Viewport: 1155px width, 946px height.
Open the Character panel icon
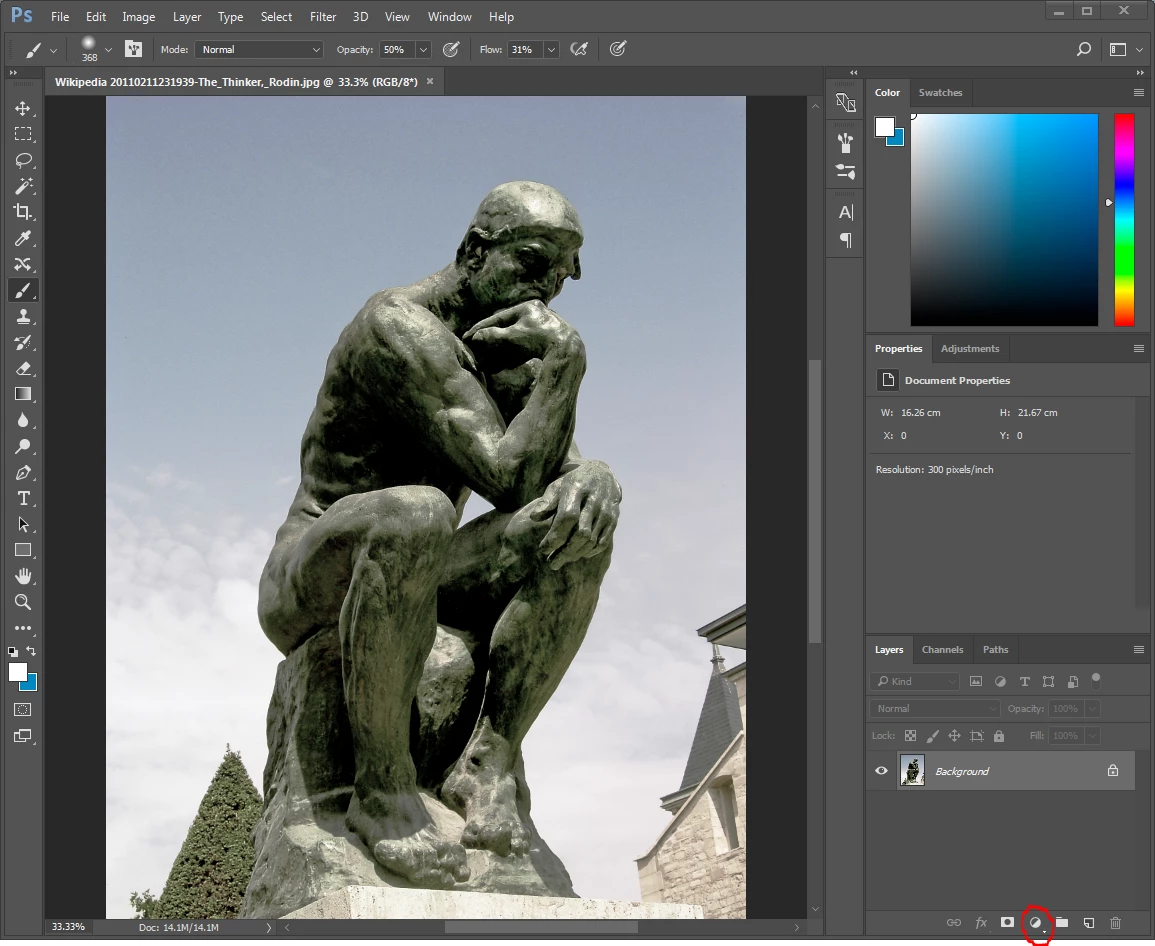[846, 213]
